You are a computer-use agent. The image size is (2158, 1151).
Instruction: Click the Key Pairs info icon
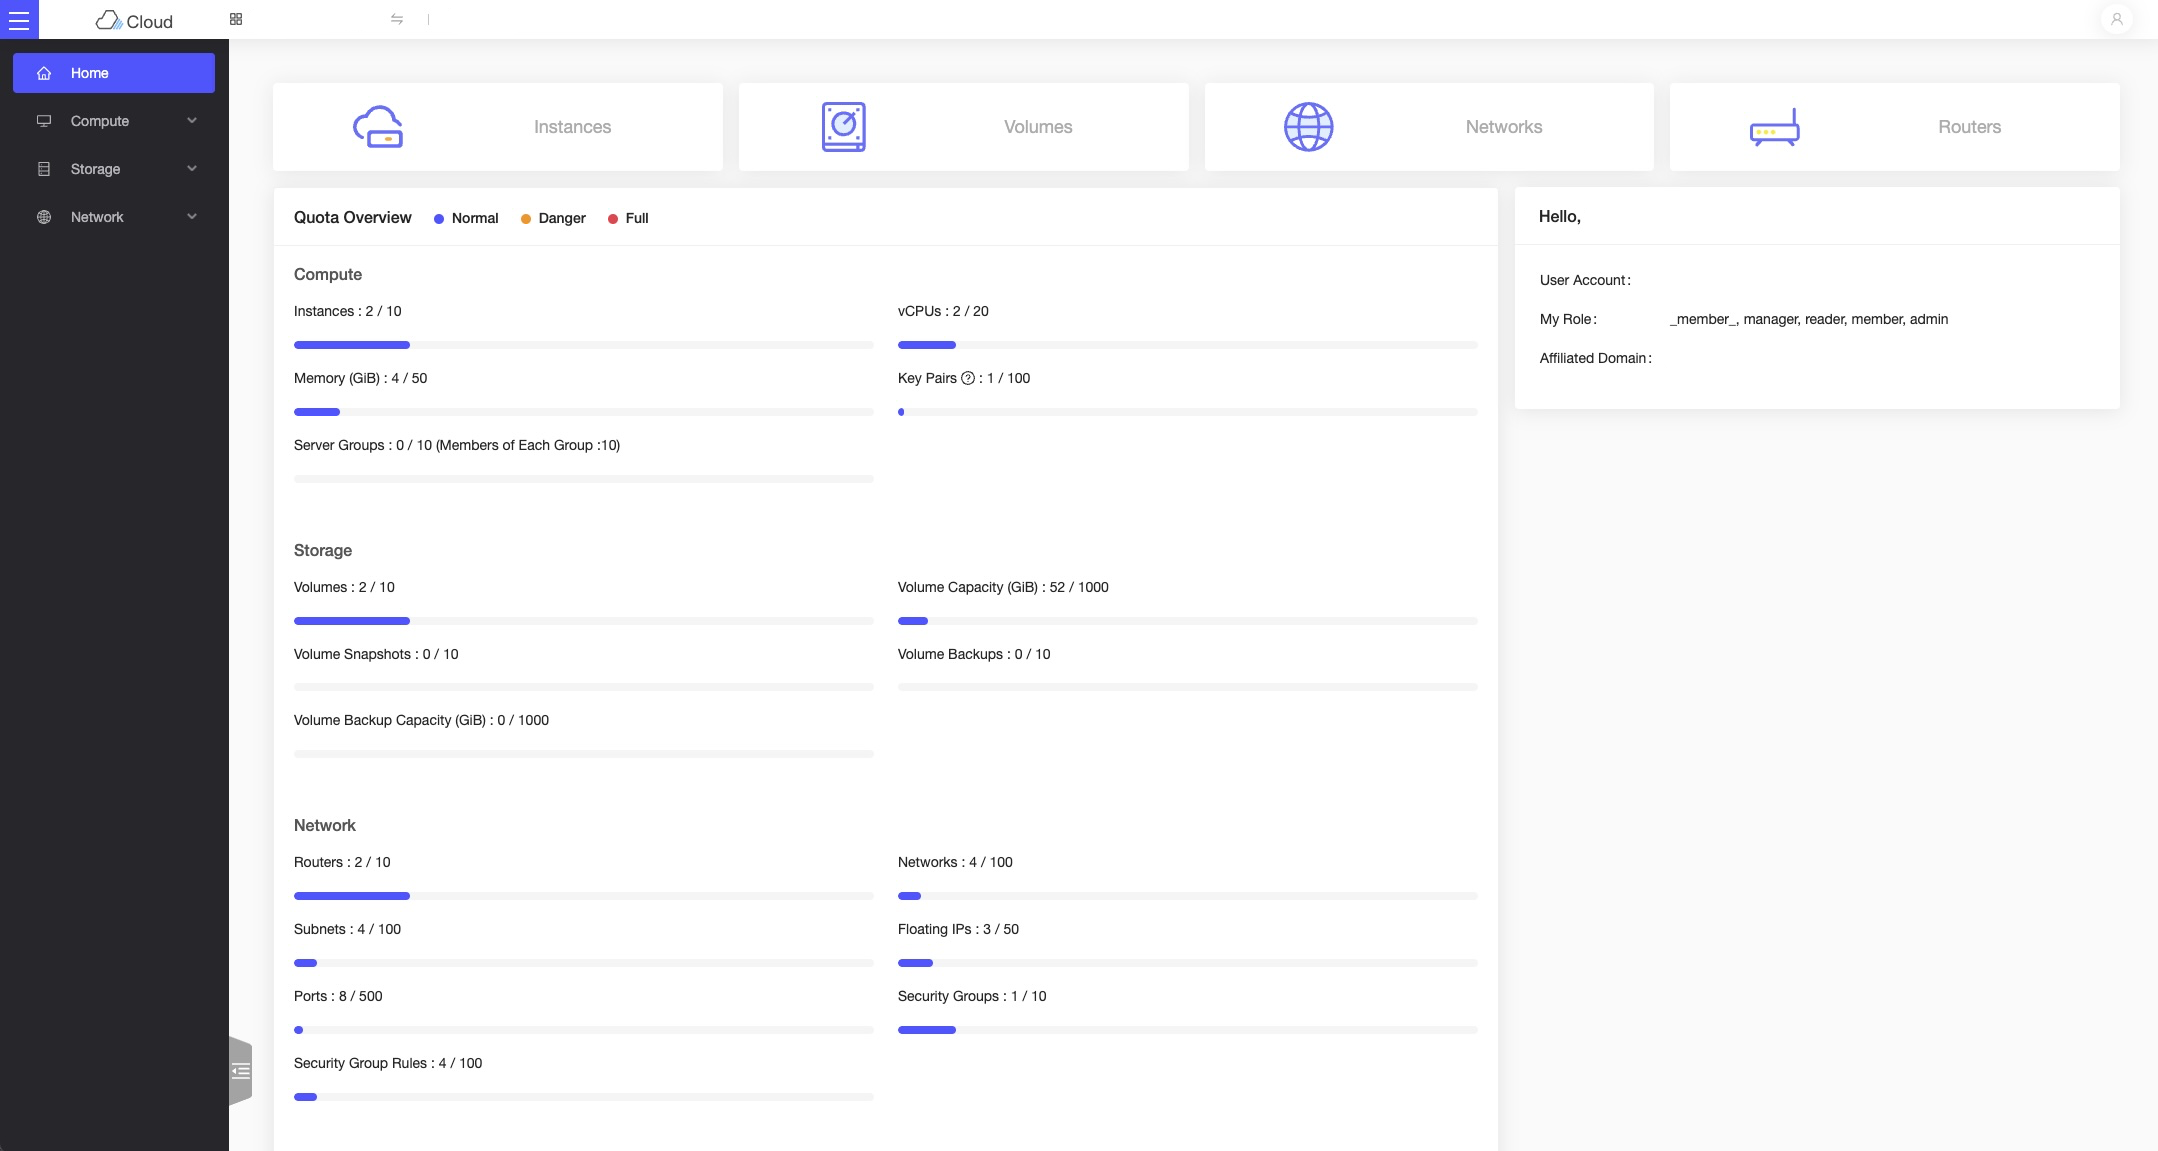point(966,377)
